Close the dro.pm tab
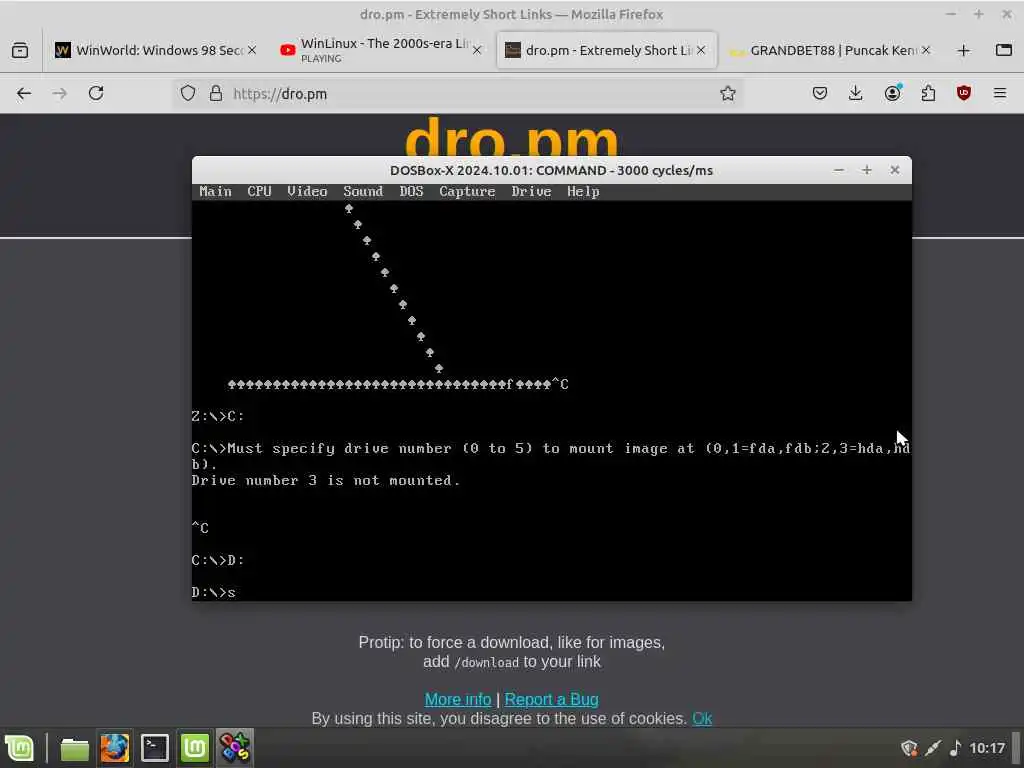 pos(701,50)
